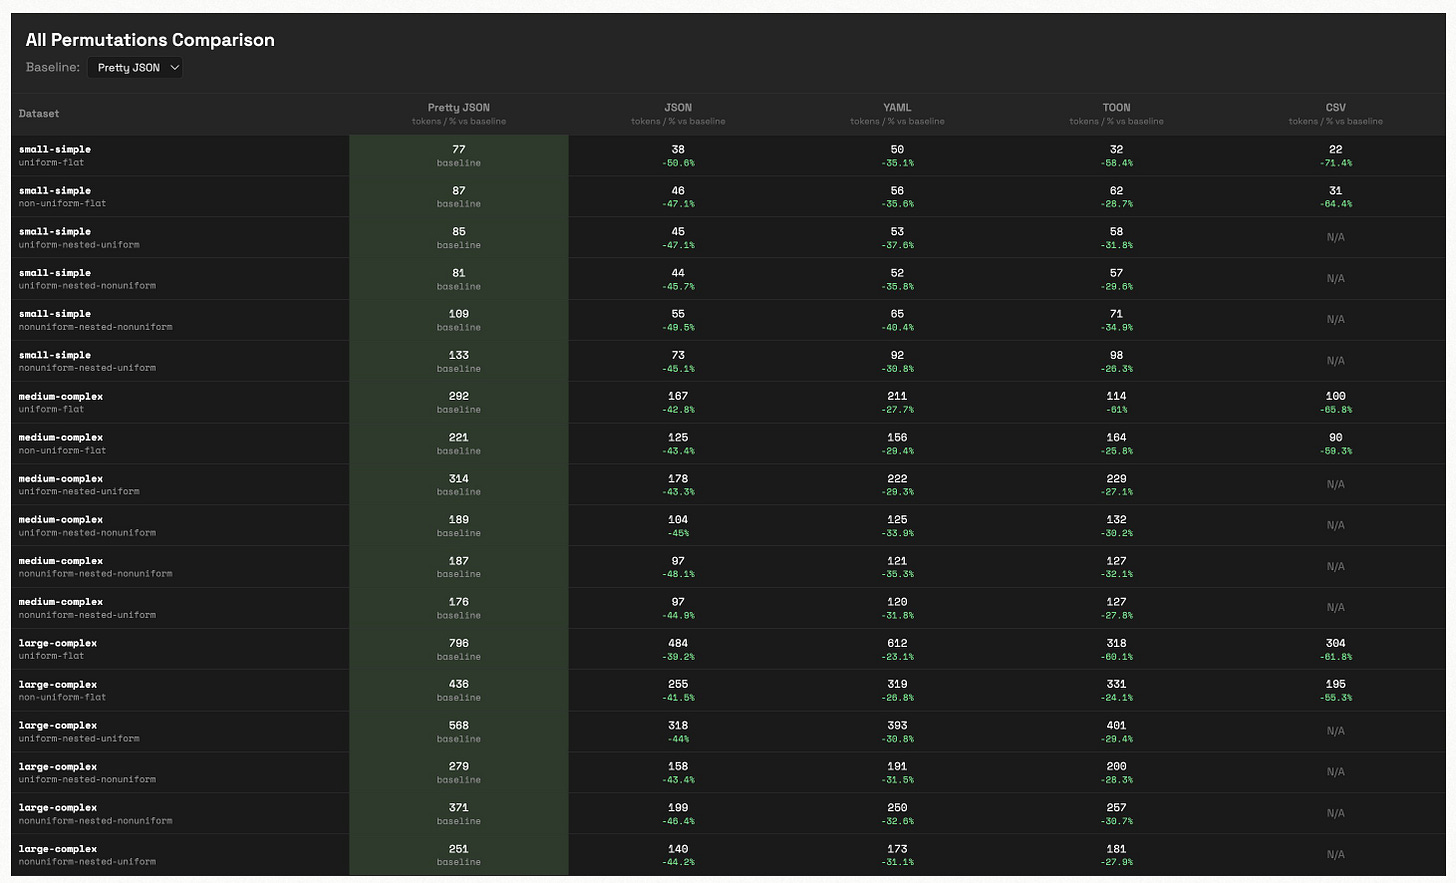Image resolution: width=1456 pixels, height=883 pixels.
Task: Click the Pretty JSON column header
Action: click(x=459, y=114)
